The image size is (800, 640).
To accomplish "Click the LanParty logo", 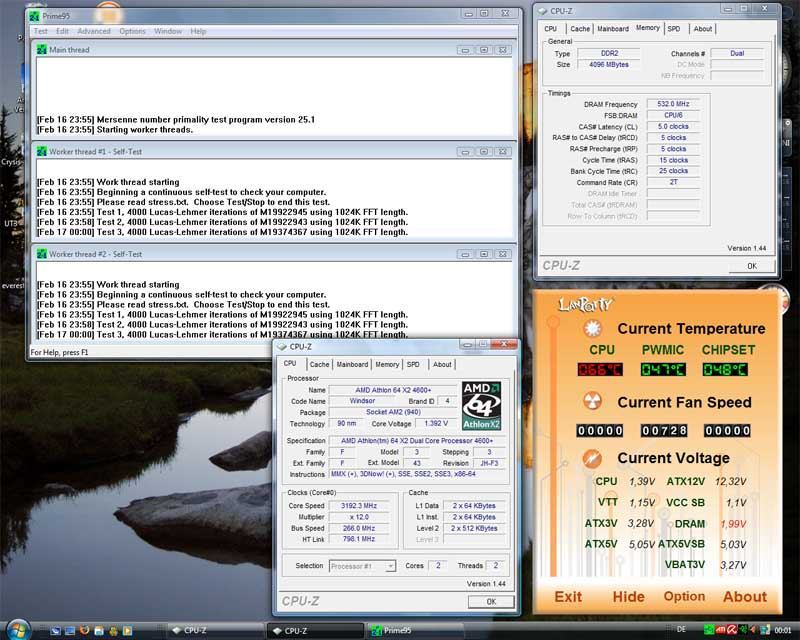I will point(586,305).
